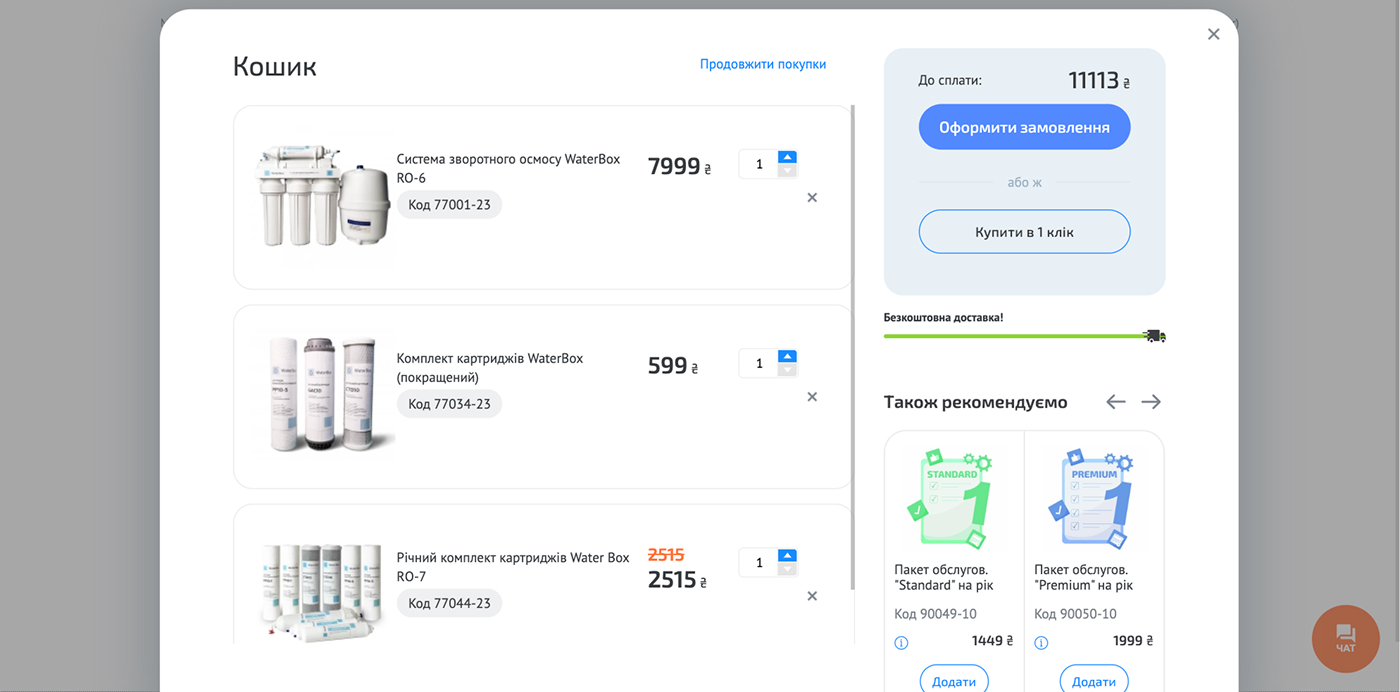The width and height of the screenshot is (1400, 692).
Task: Increase quantity of WaterBox RO-6 system
Action: pos(787,157)
